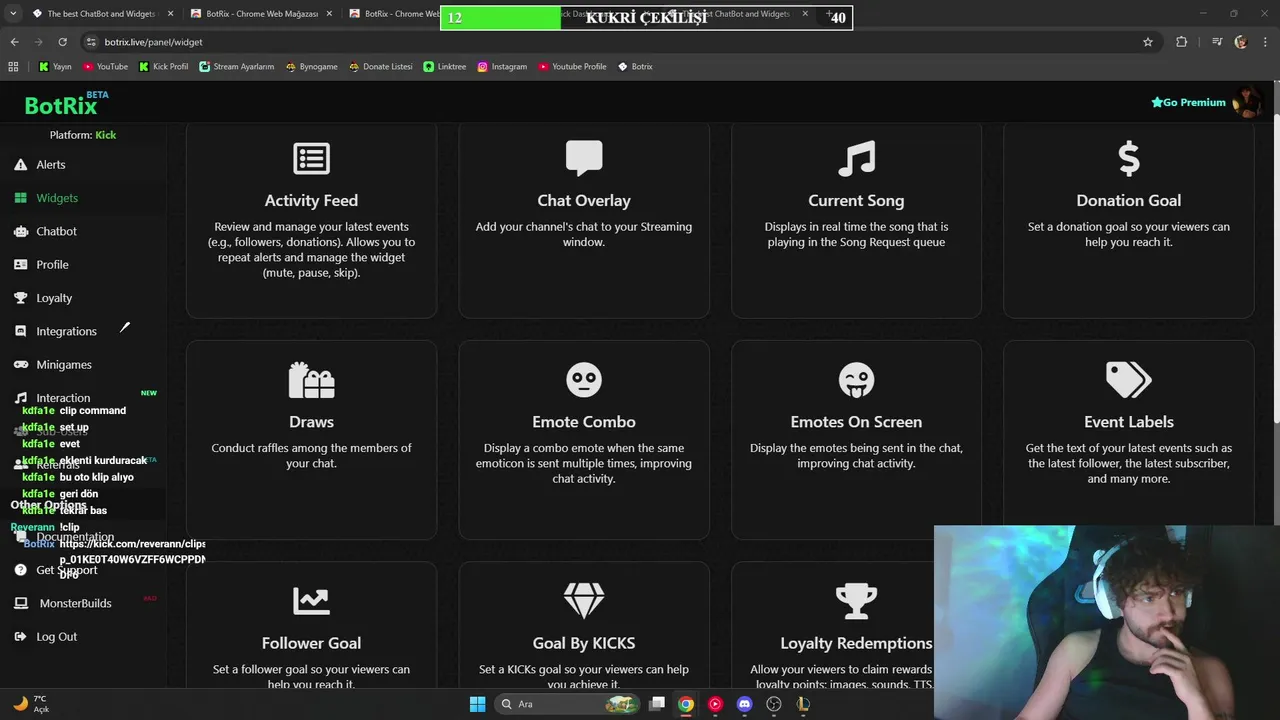Click the Kukri Çekilişi progress bar overlay
The width and height of the screenshot is (1280, 720).
[x=646, y=17]
